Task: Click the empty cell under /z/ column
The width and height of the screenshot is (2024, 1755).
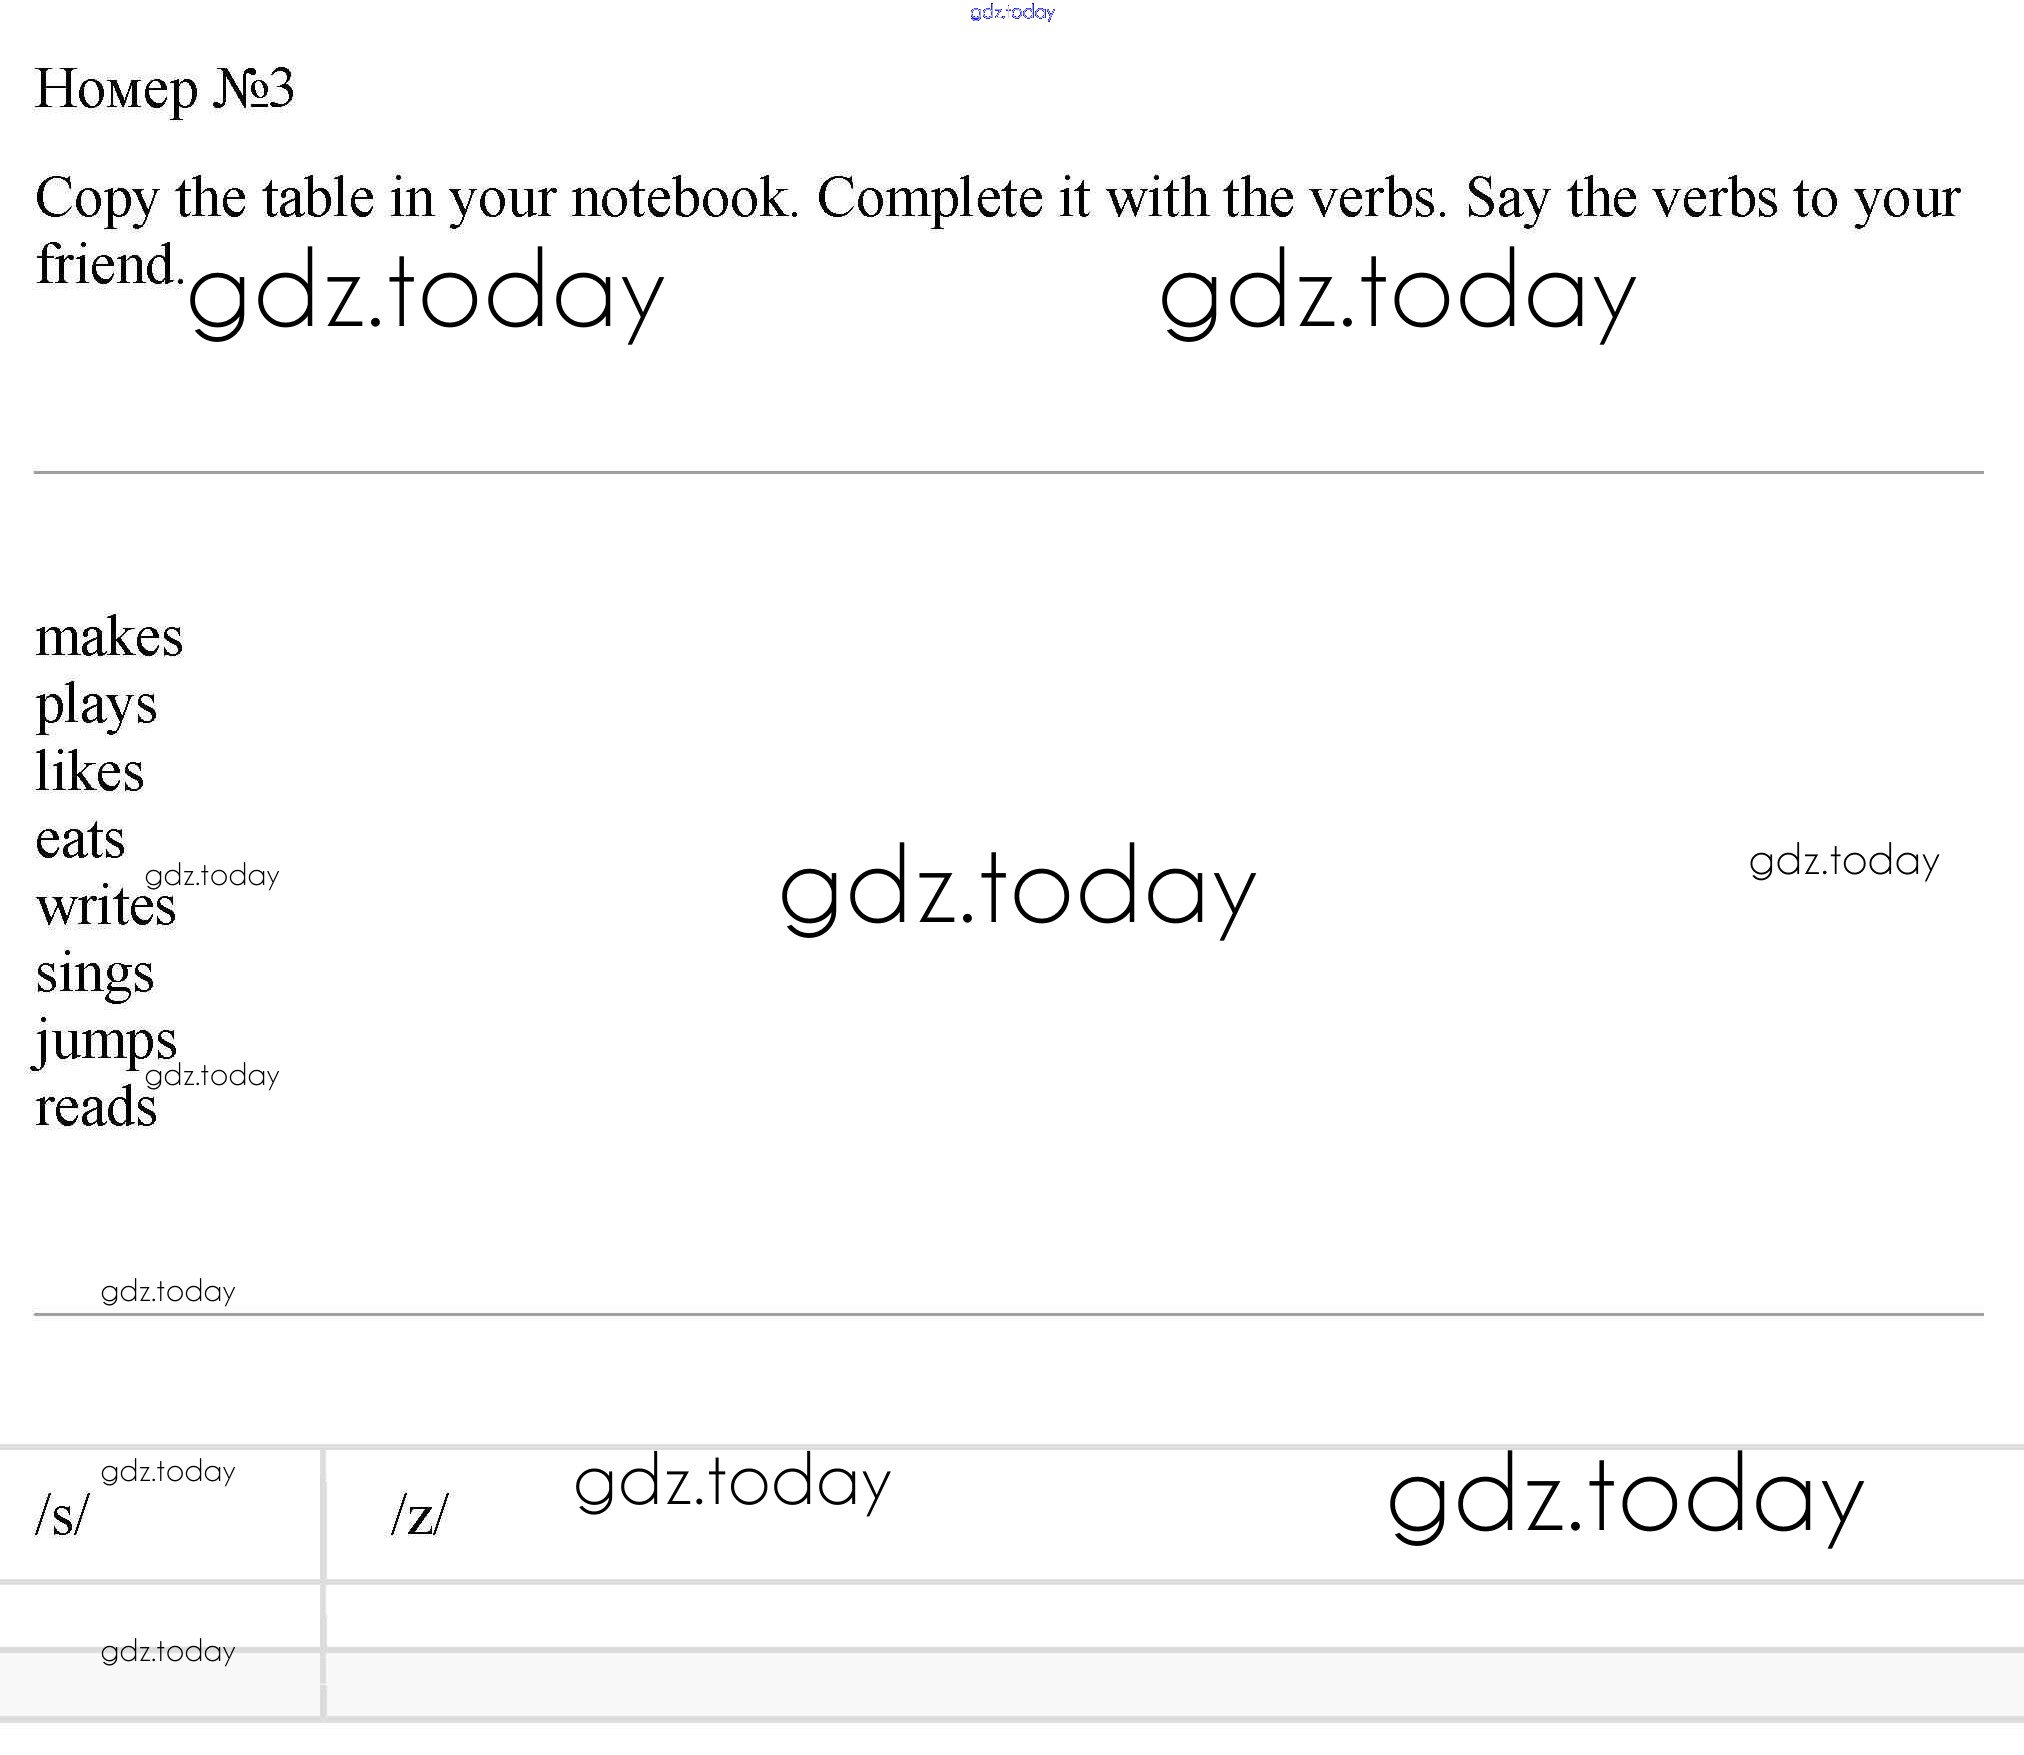Action: coord(1175,1616)
